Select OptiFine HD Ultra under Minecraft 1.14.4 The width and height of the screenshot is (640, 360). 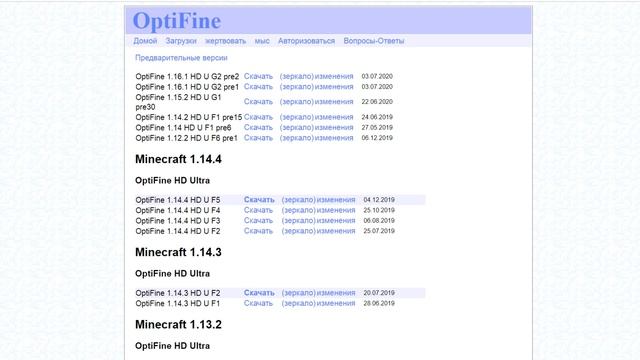pos(172,180)
